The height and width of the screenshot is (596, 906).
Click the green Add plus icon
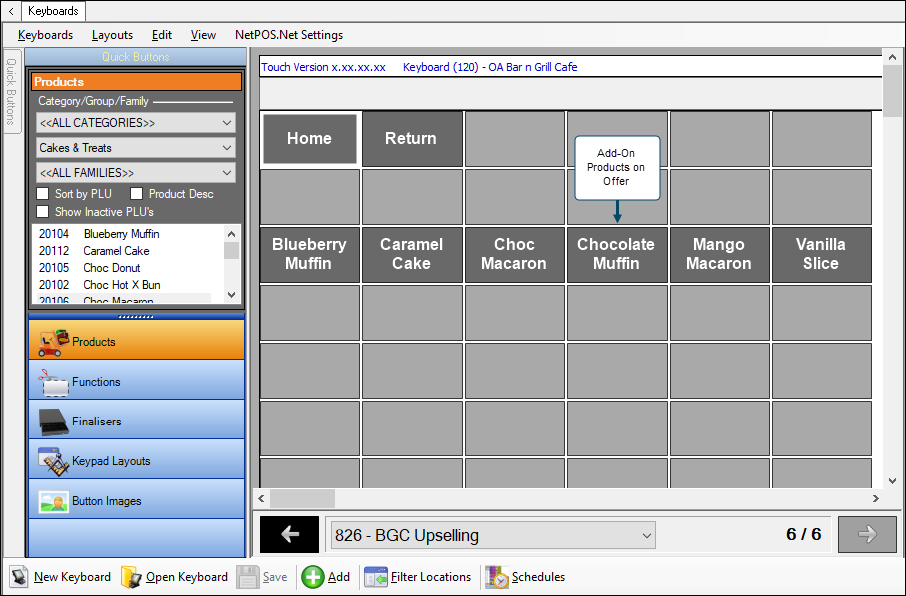point(313,577)
